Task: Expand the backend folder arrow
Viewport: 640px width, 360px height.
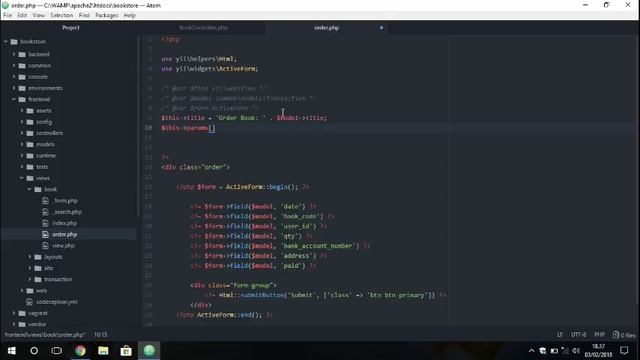Action: coord(14,54)
